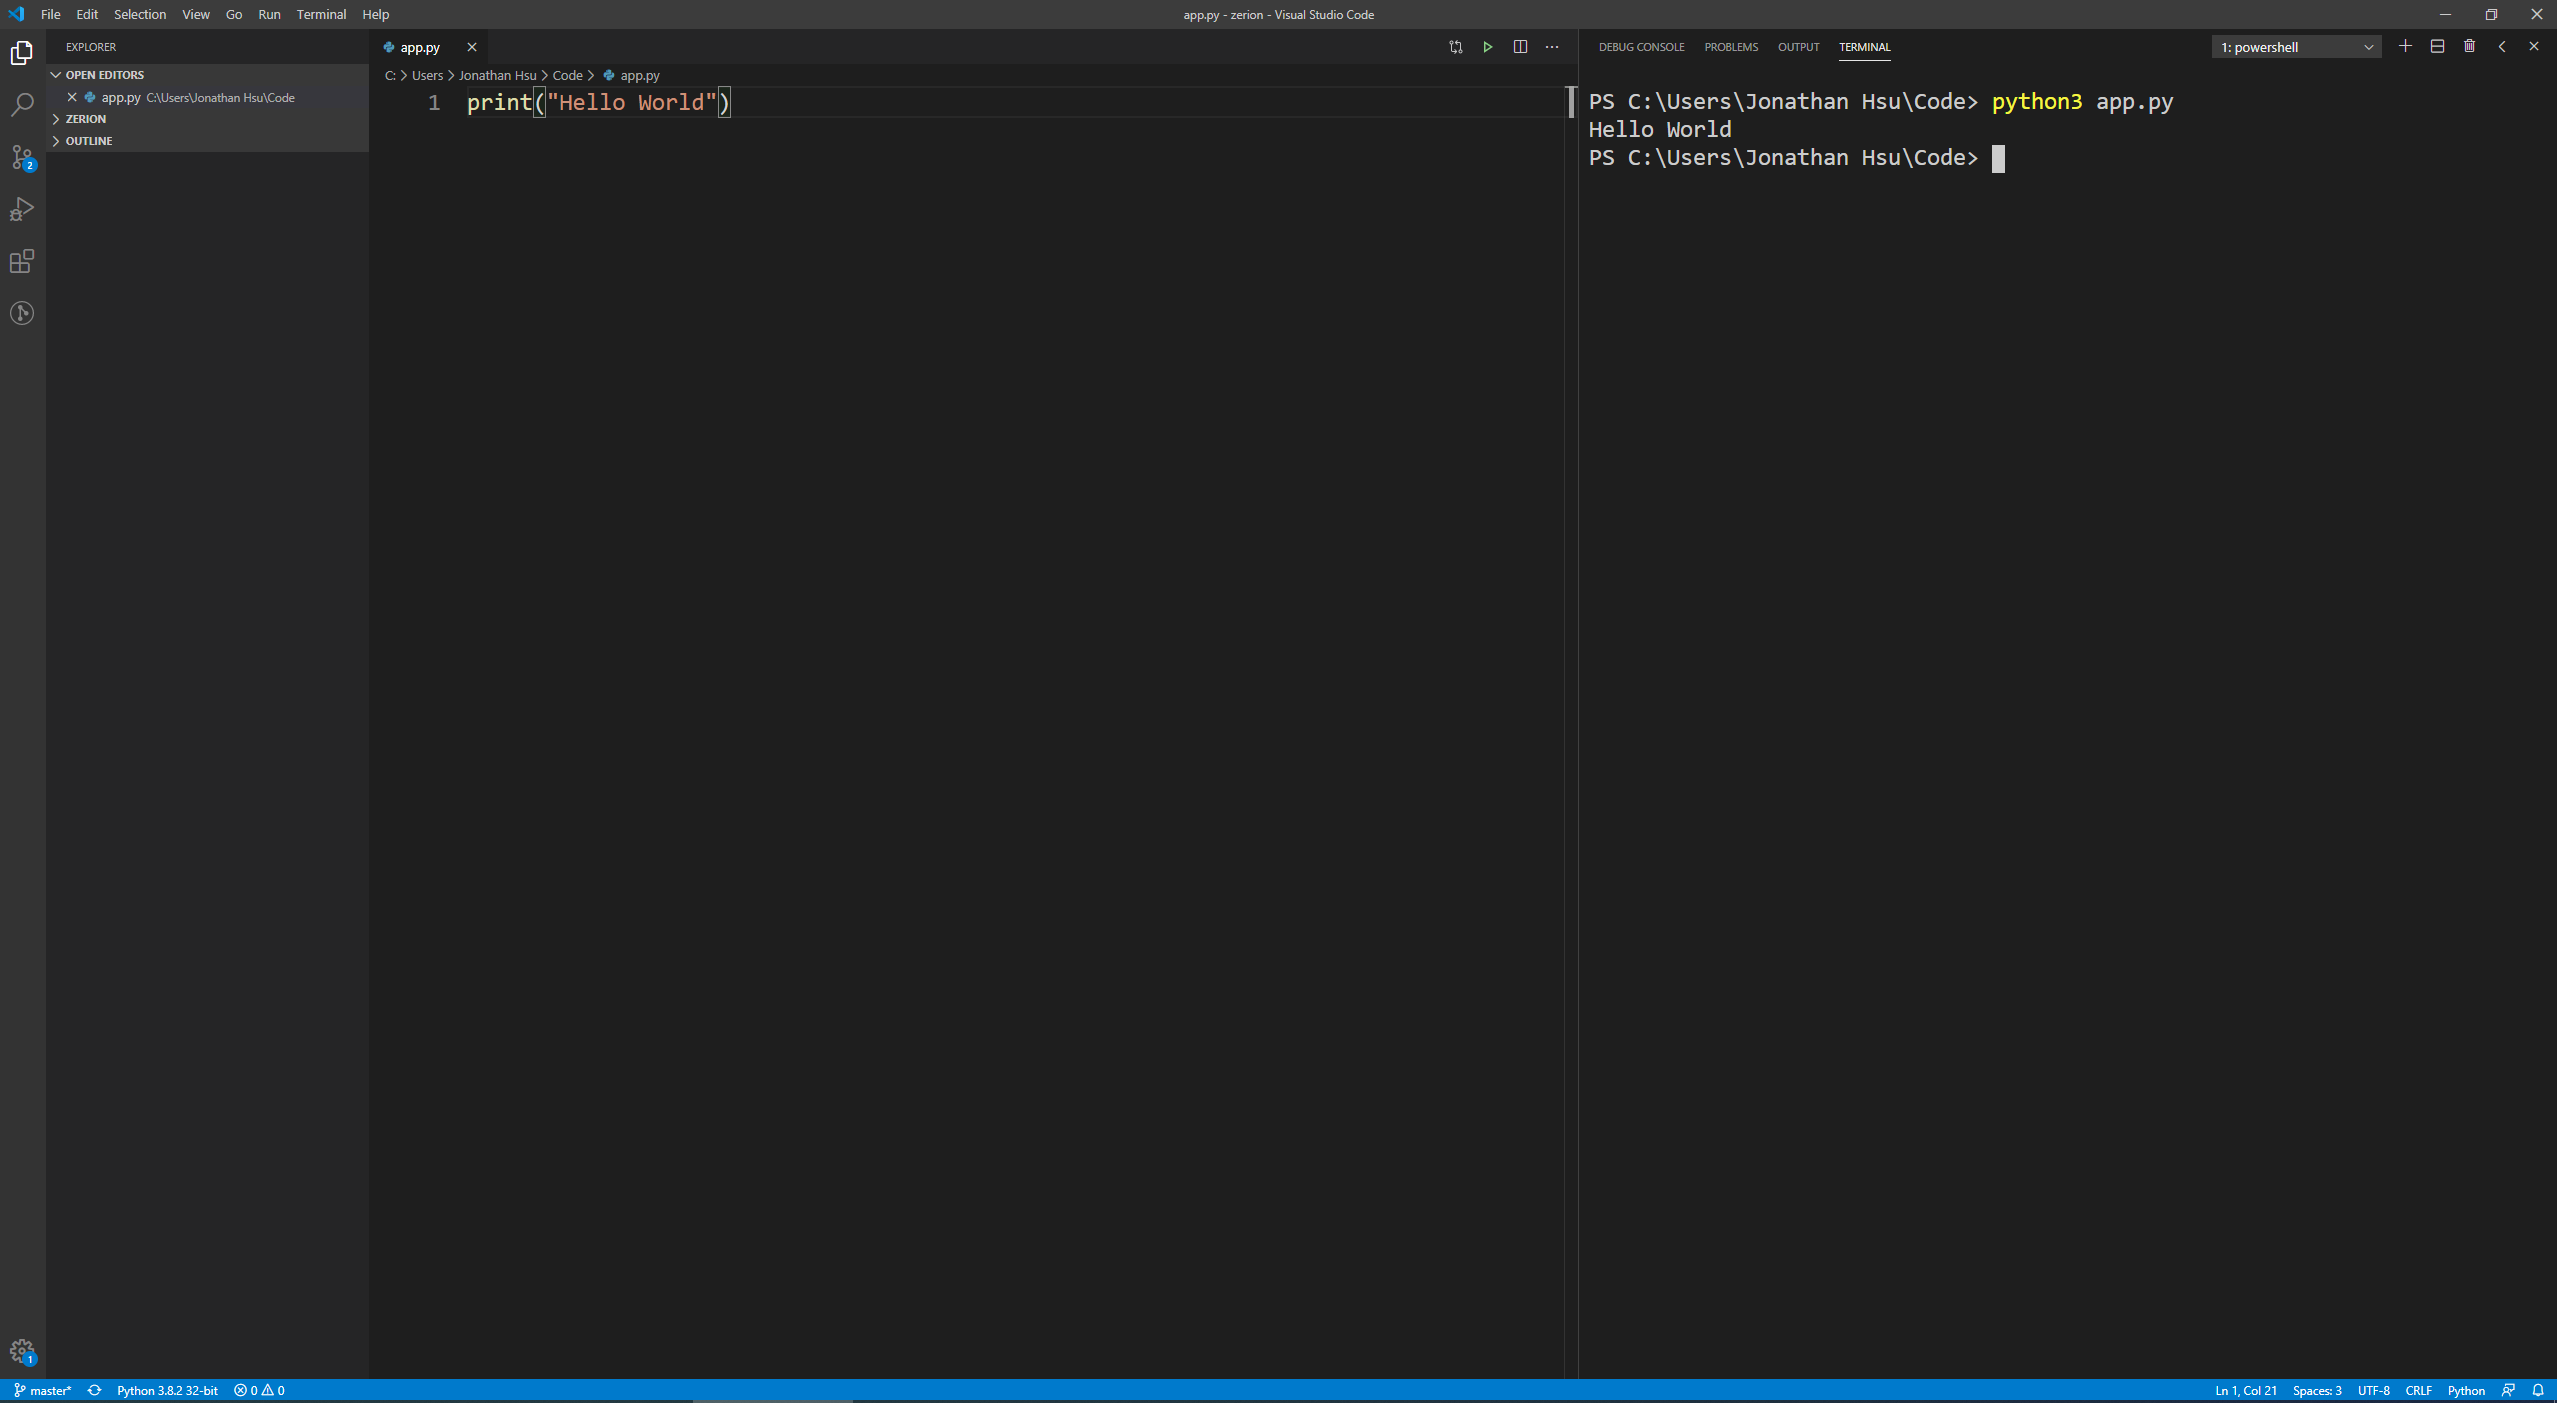Click the synchronize changes icon in status bar
The image size is (2557, 1403).
coord(94,1390)
